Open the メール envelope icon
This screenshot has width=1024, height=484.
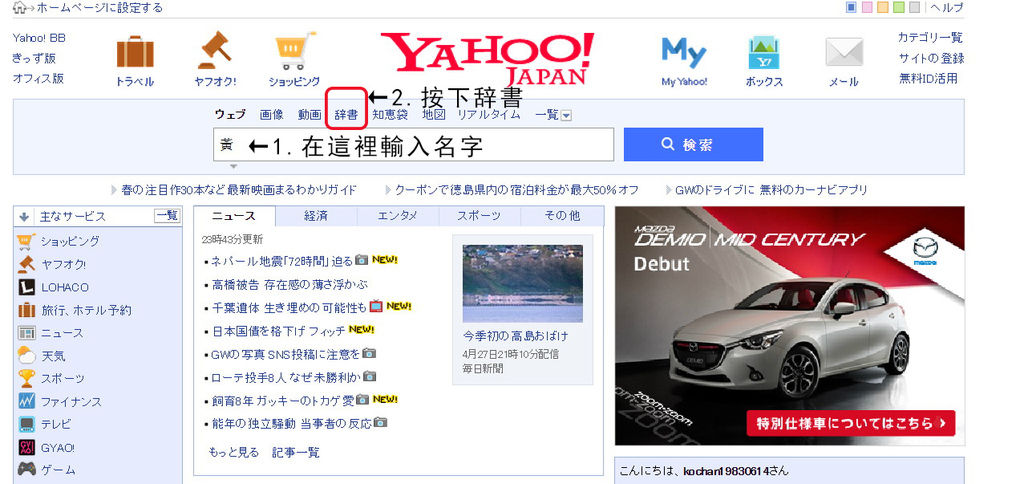click(x=844, y=52)
